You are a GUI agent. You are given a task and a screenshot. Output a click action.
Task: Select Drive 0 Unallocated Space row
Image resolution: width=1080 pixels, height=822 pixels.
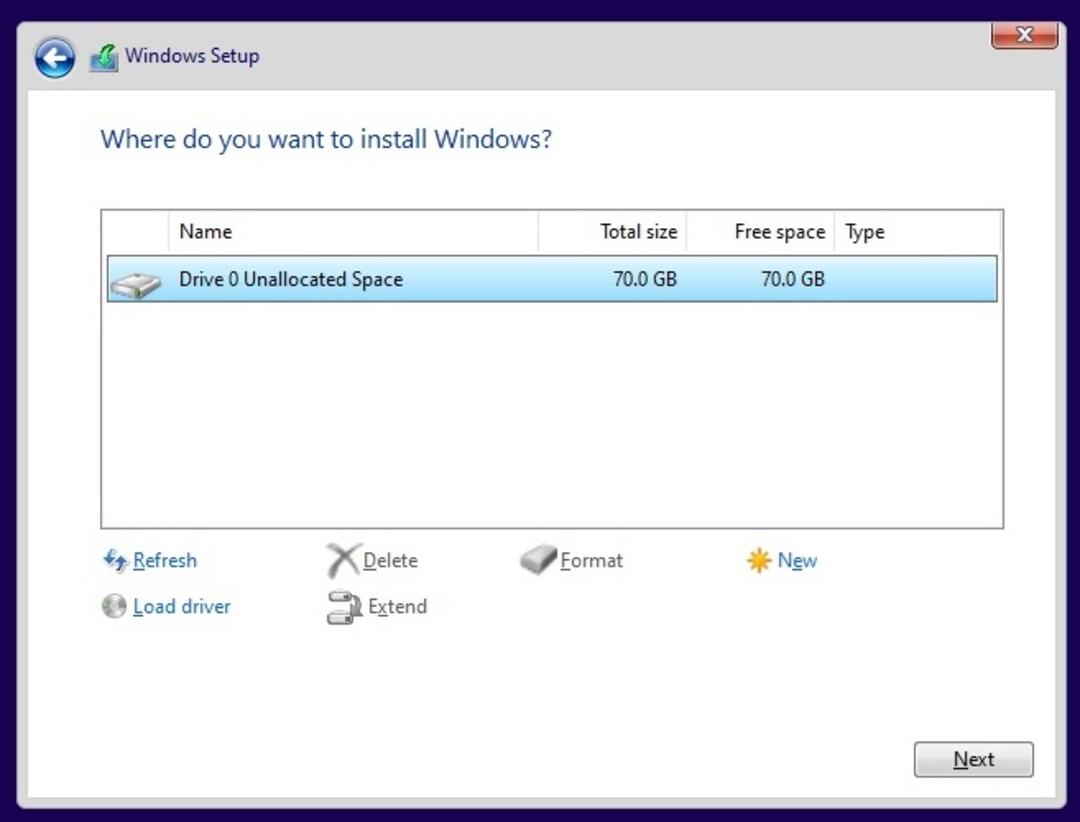click(552, 279)
